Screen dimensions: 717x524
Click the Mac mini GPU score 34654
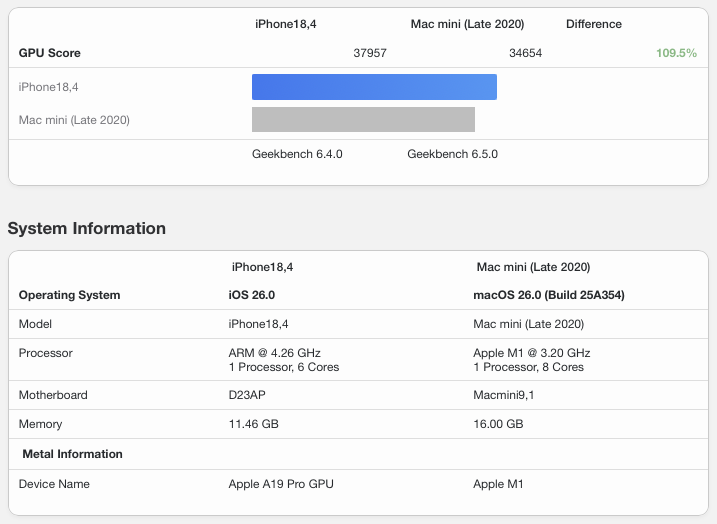(525, 53)
